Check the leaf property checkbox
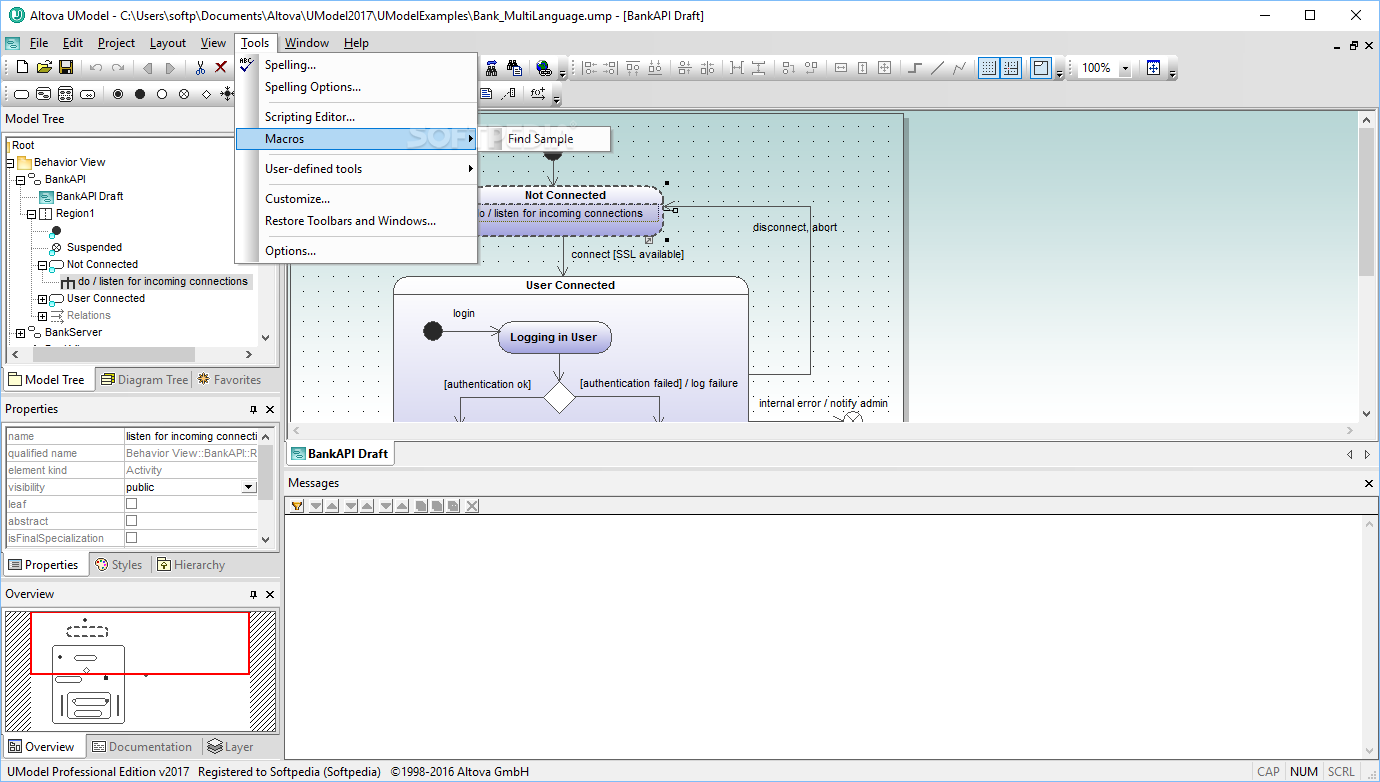This screenshot has width=1380, height=782. [131, 504]
